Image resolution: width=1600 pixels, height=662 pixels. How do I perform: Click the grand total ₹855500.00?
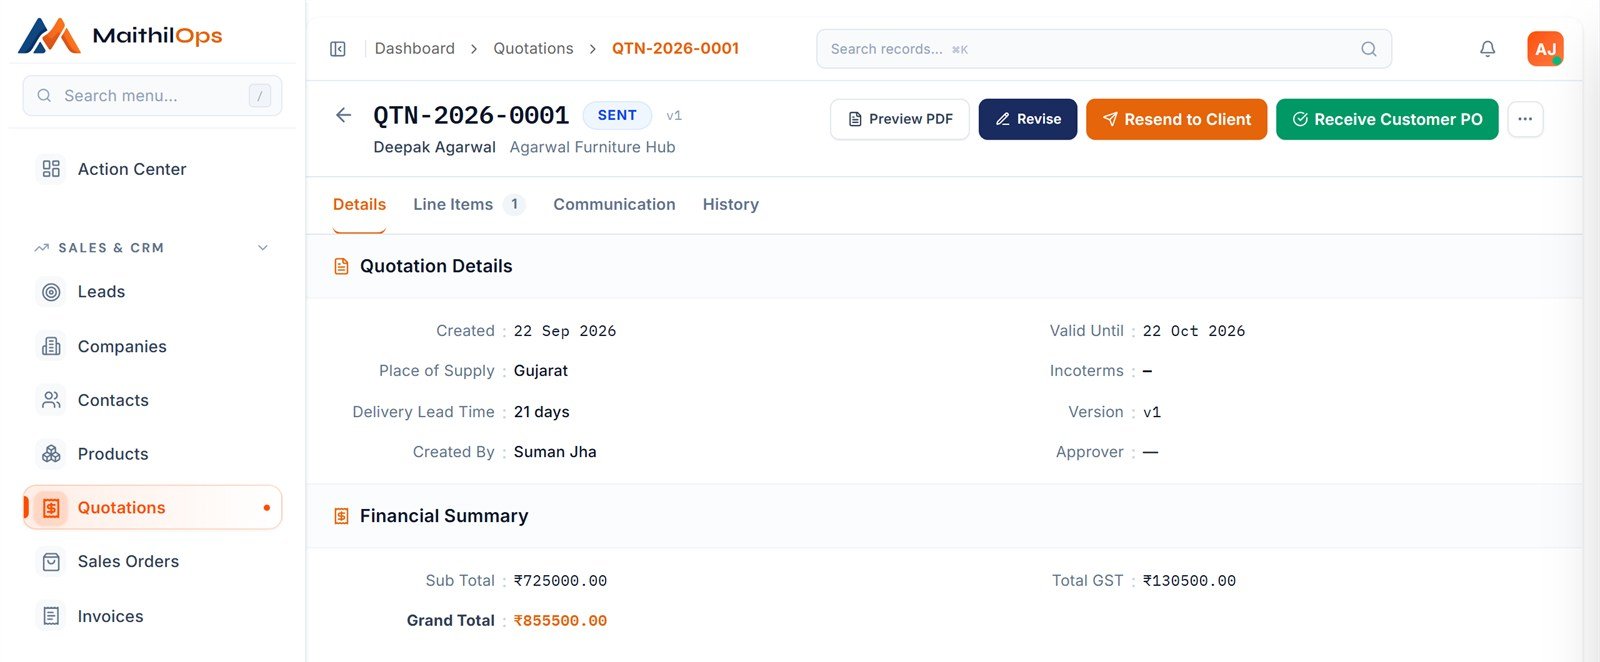560,621
